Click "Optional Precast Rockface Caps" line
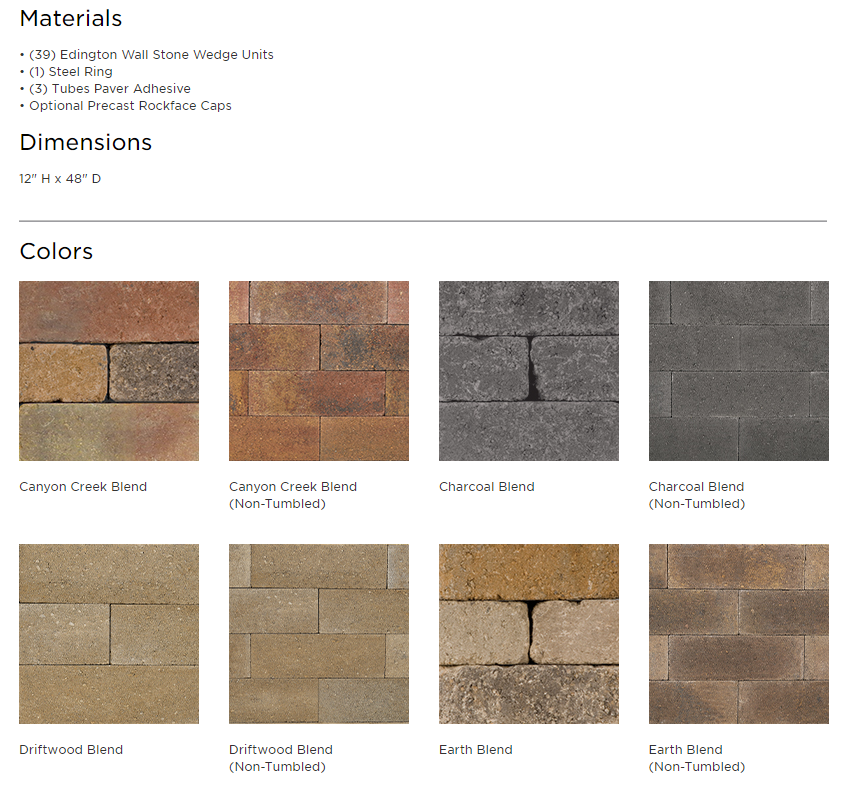The height and width of the screenshot is (789, 842). pos(126,106)
